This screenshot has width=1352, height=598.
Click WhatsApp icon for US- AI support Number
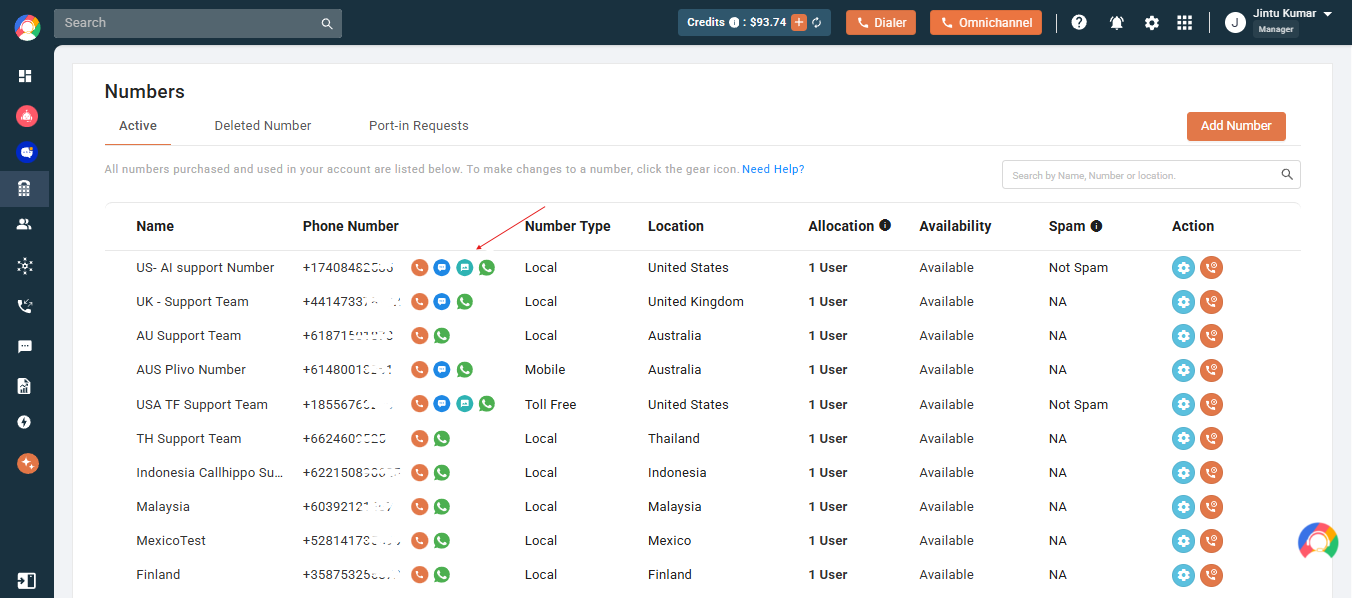point(487,267)
